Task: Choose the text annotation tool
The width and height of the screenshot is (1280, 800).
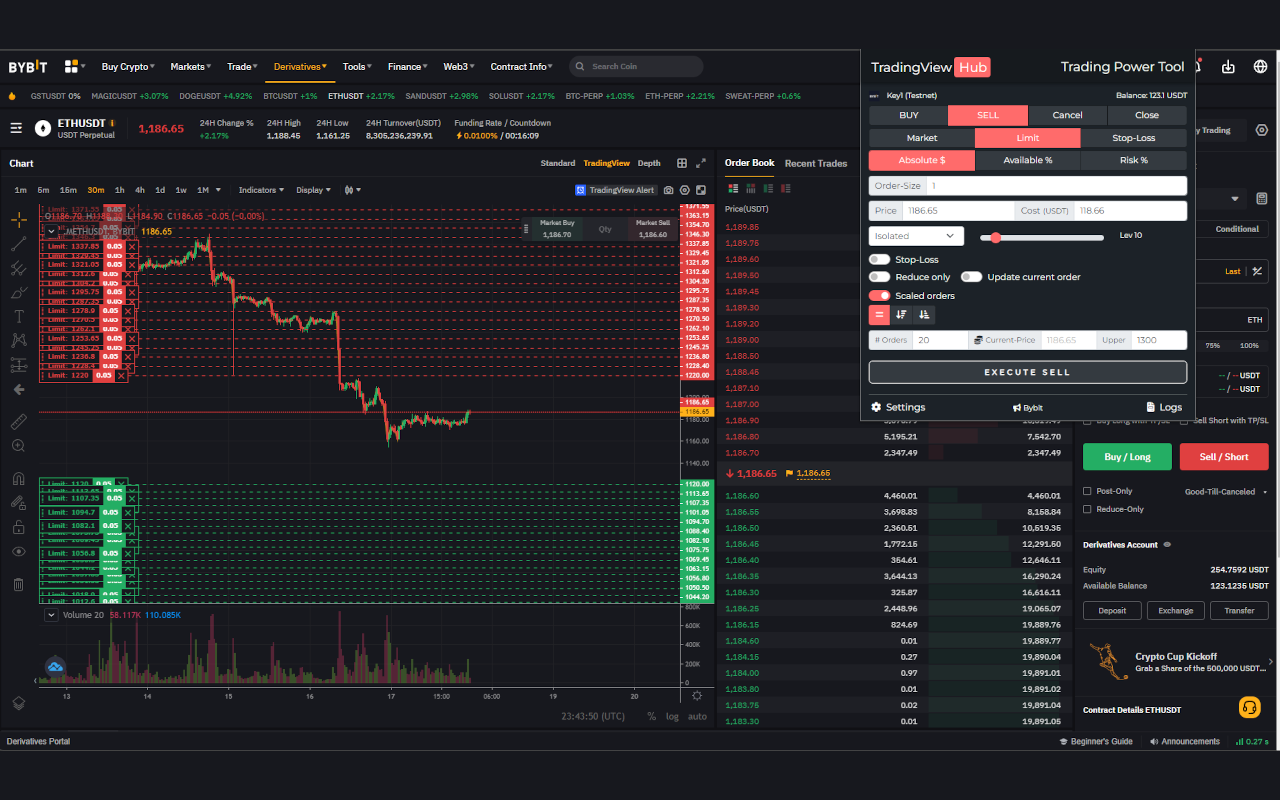Action: 18,316
